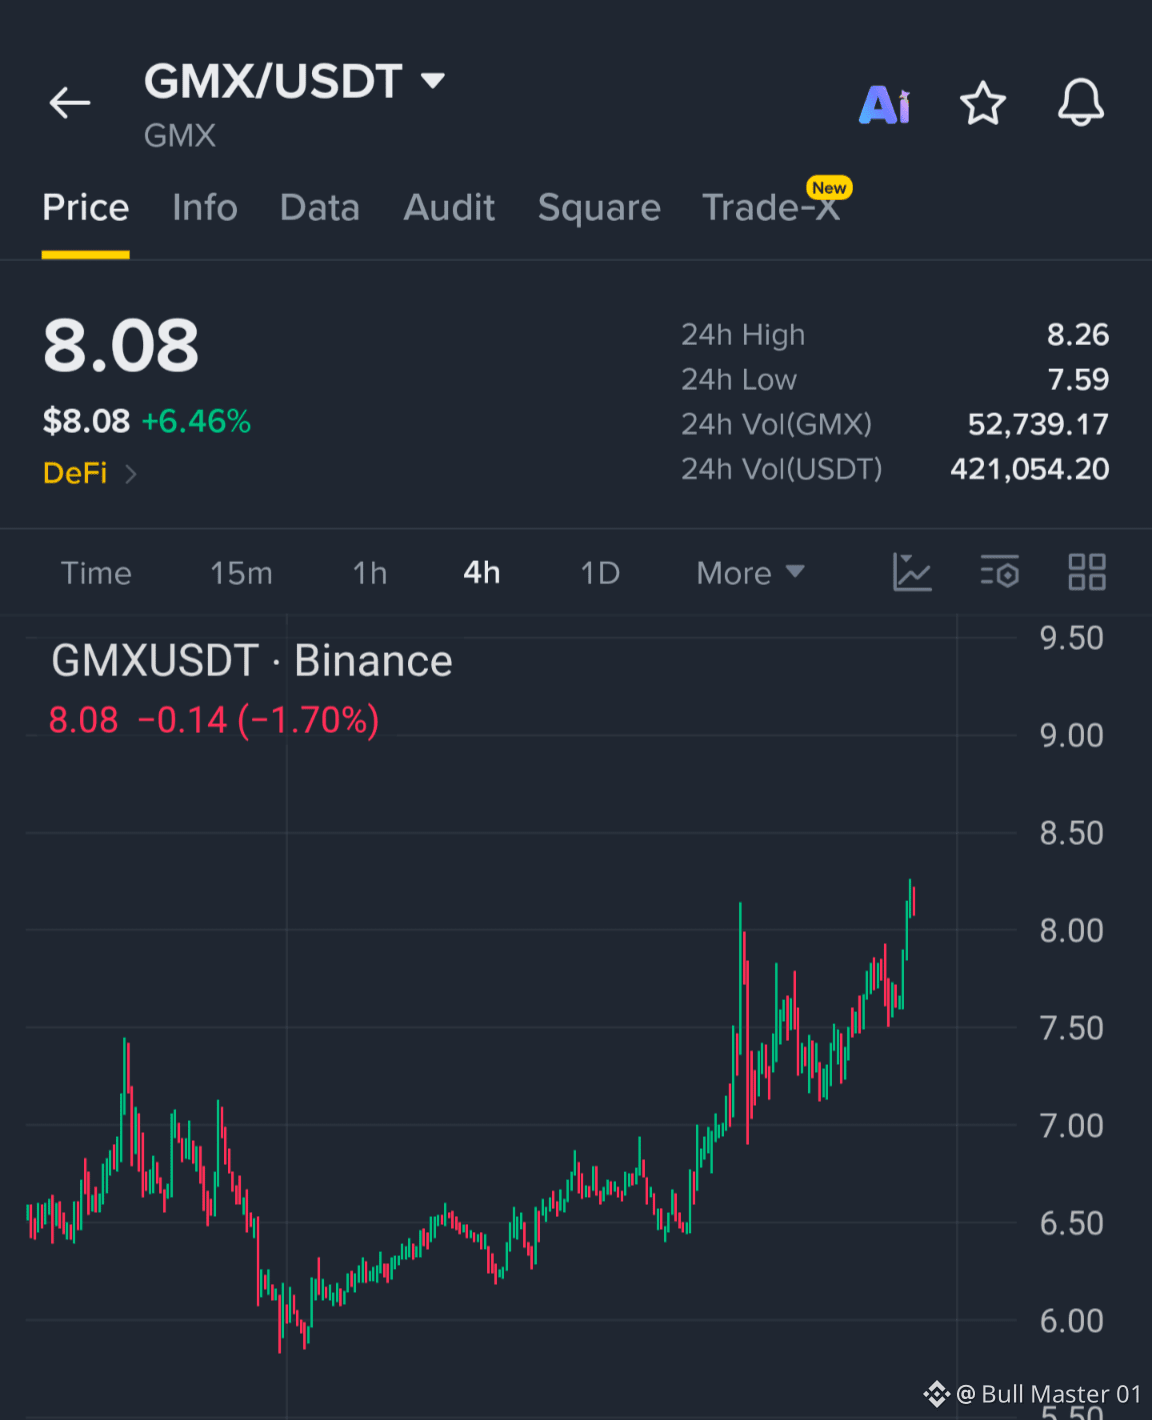Select the 1D chart interval
1152x1420 pixels.
[x=600, y=573]
